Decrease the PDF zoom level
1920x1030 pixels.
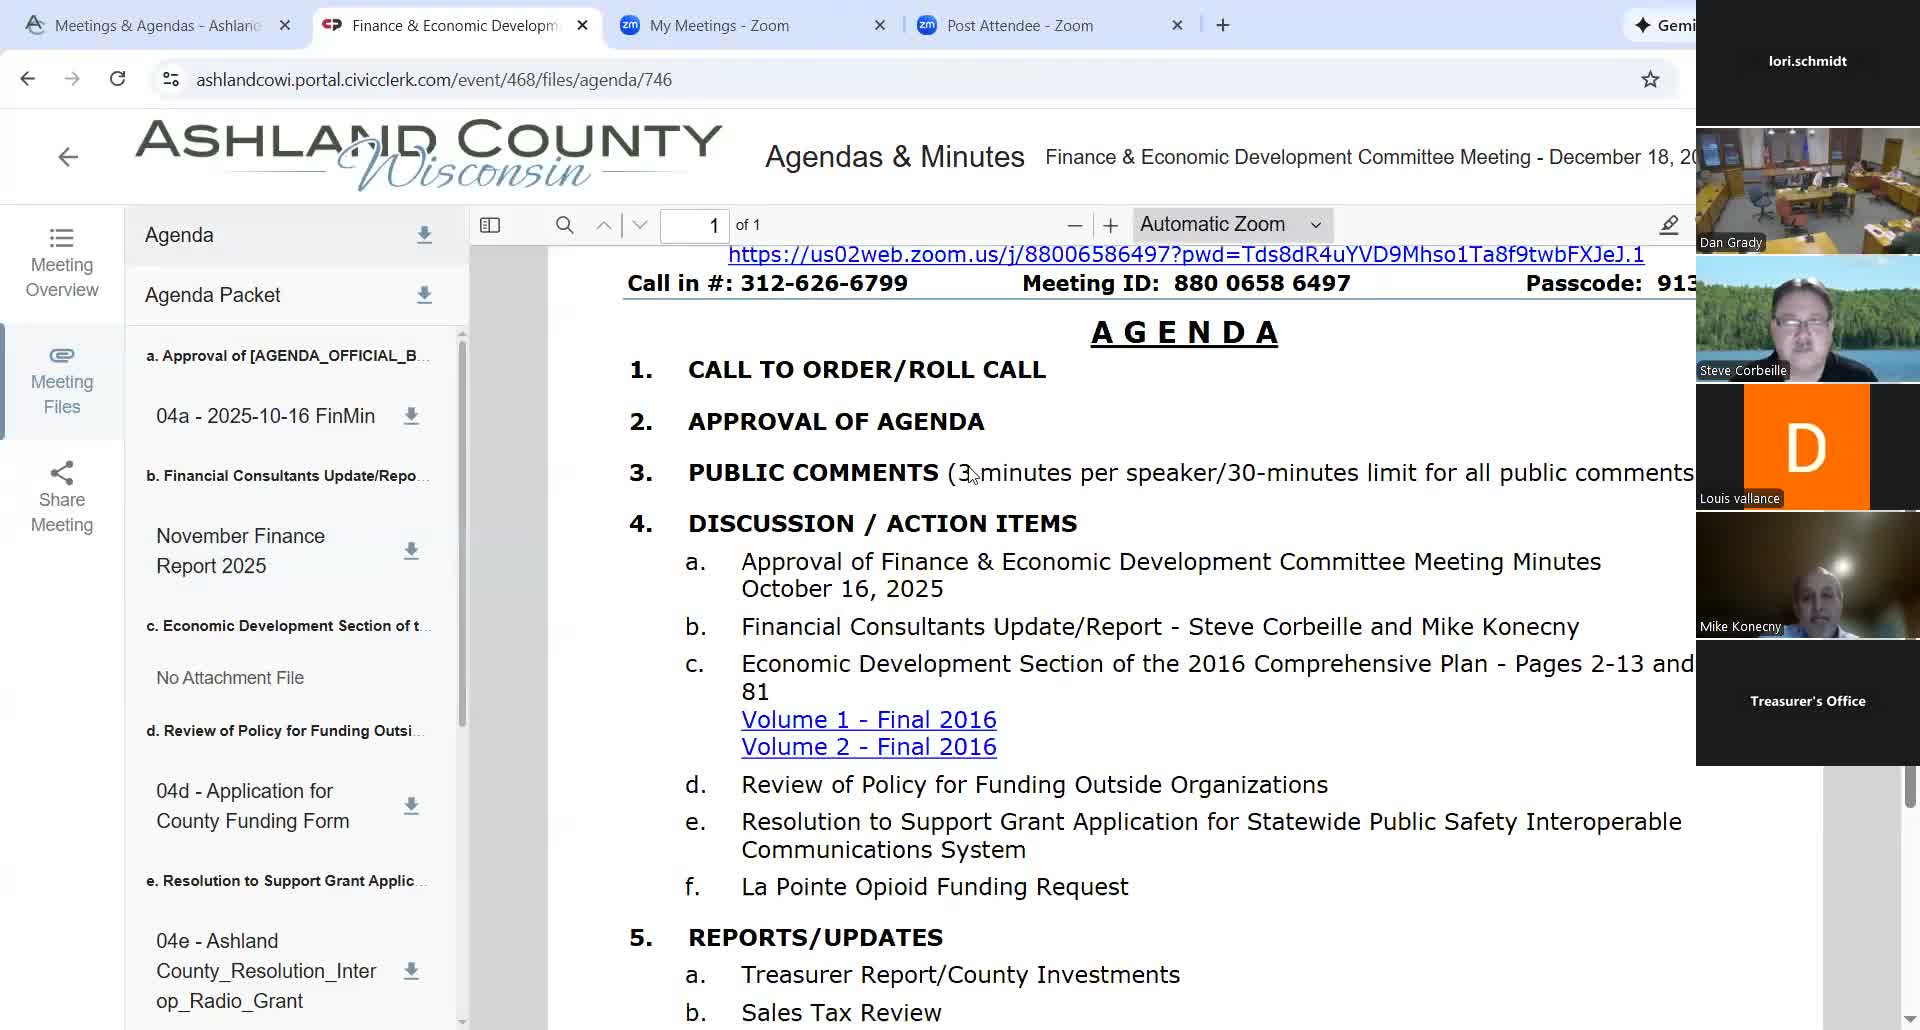[x=1074, y=225]
